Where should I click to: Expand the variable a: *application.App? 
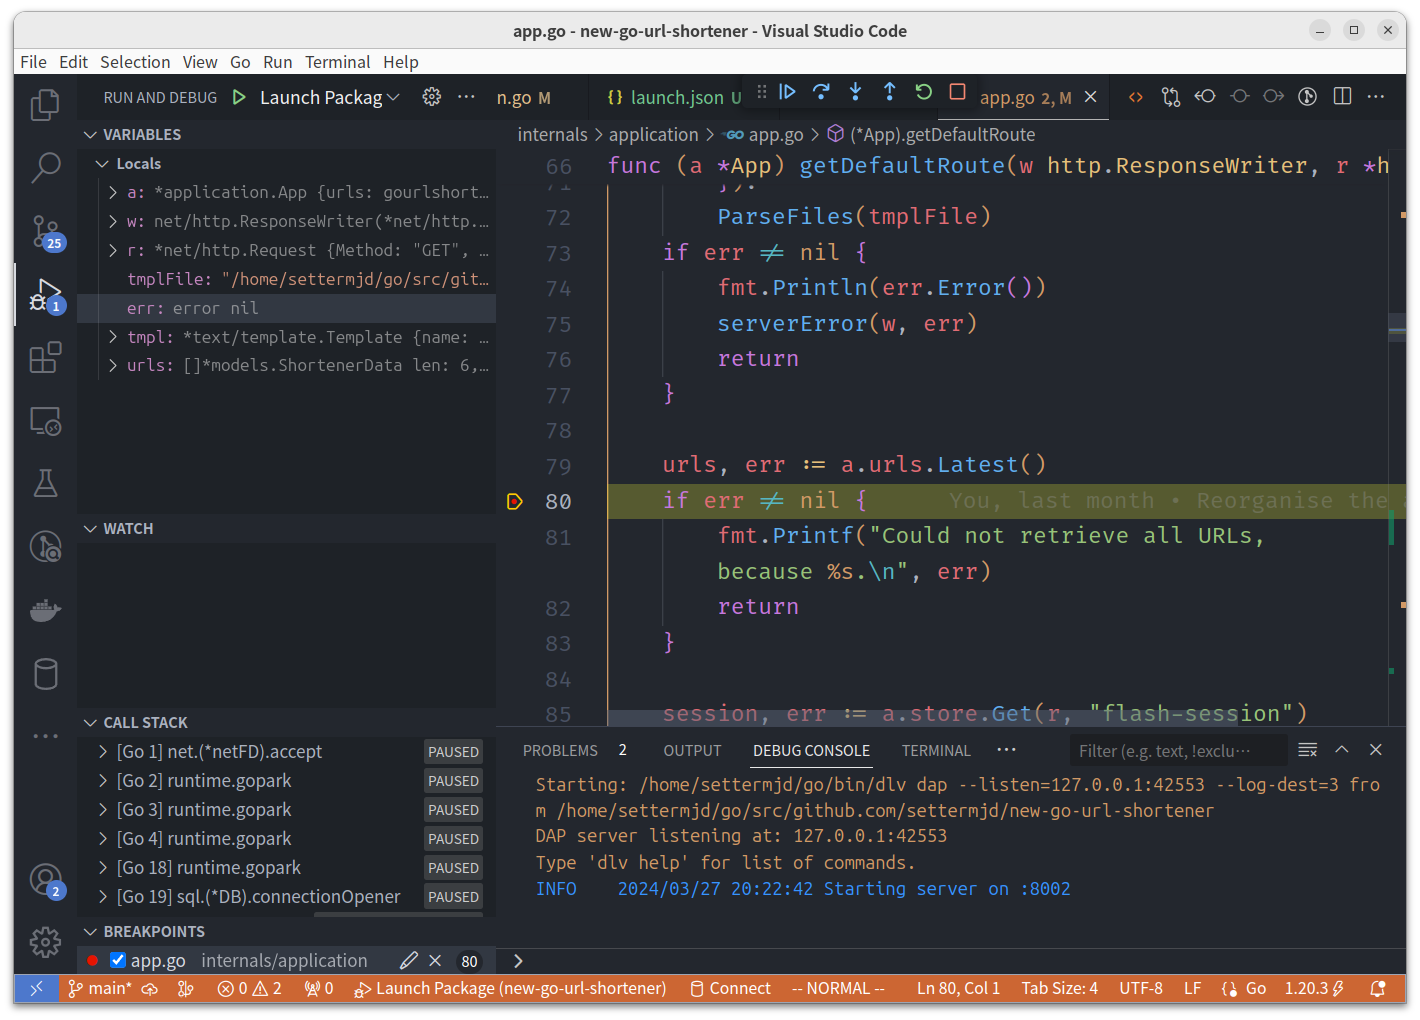pos(112,191)
